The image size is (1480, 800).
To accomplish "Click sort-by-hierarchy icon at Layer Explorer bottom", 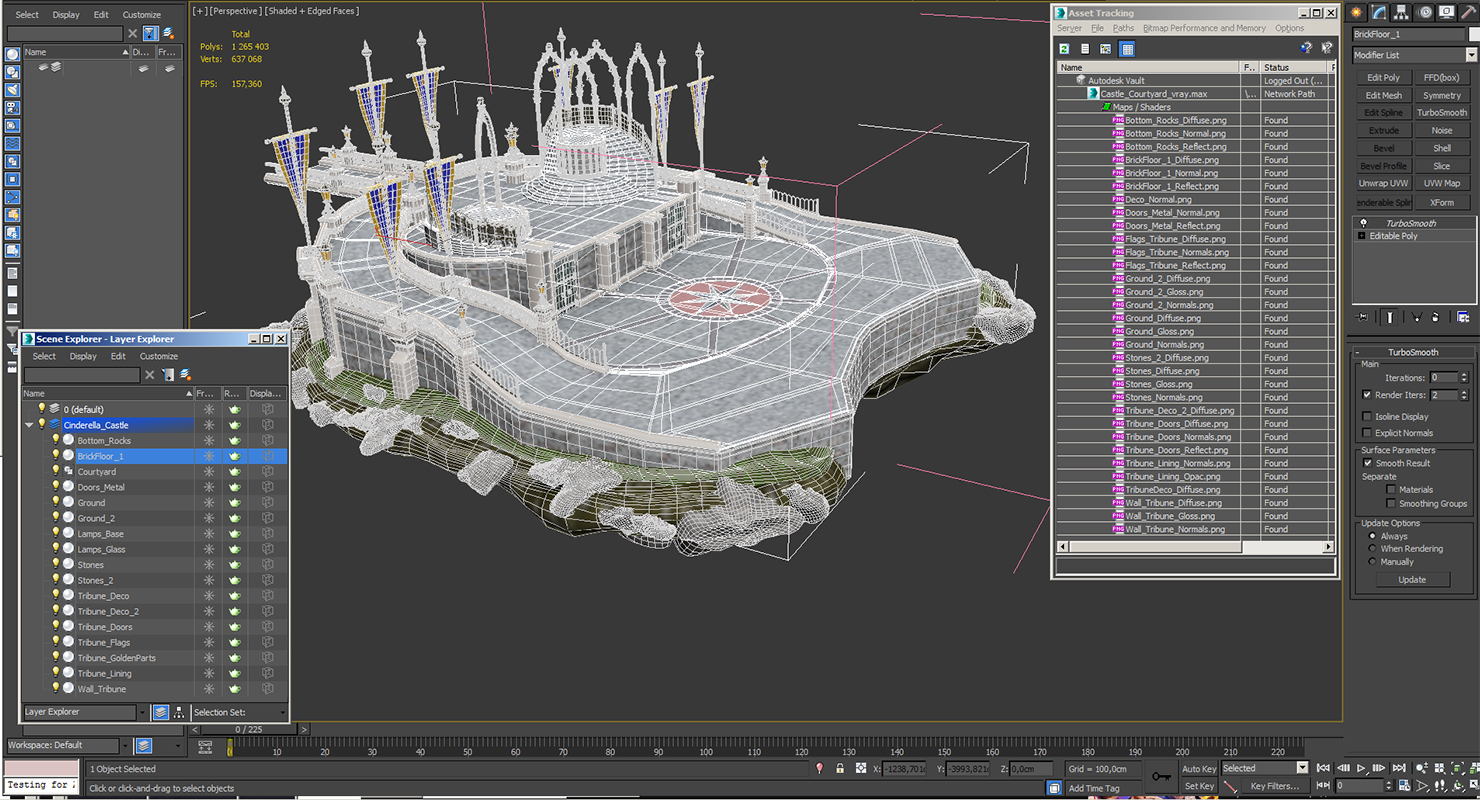I will (178, 712).
